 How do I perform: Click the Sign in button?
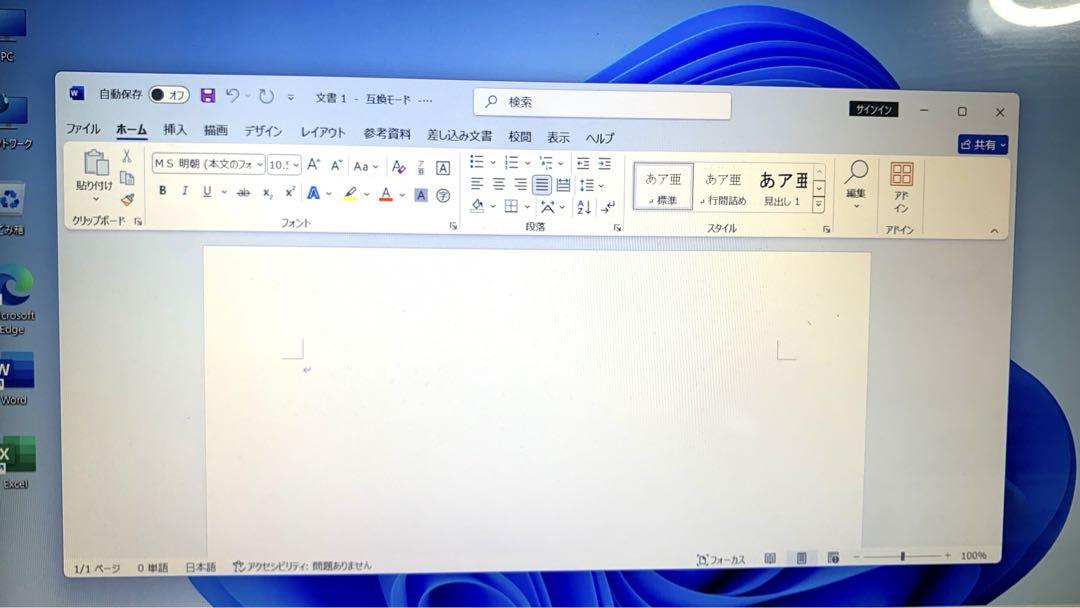pos(873,109)
